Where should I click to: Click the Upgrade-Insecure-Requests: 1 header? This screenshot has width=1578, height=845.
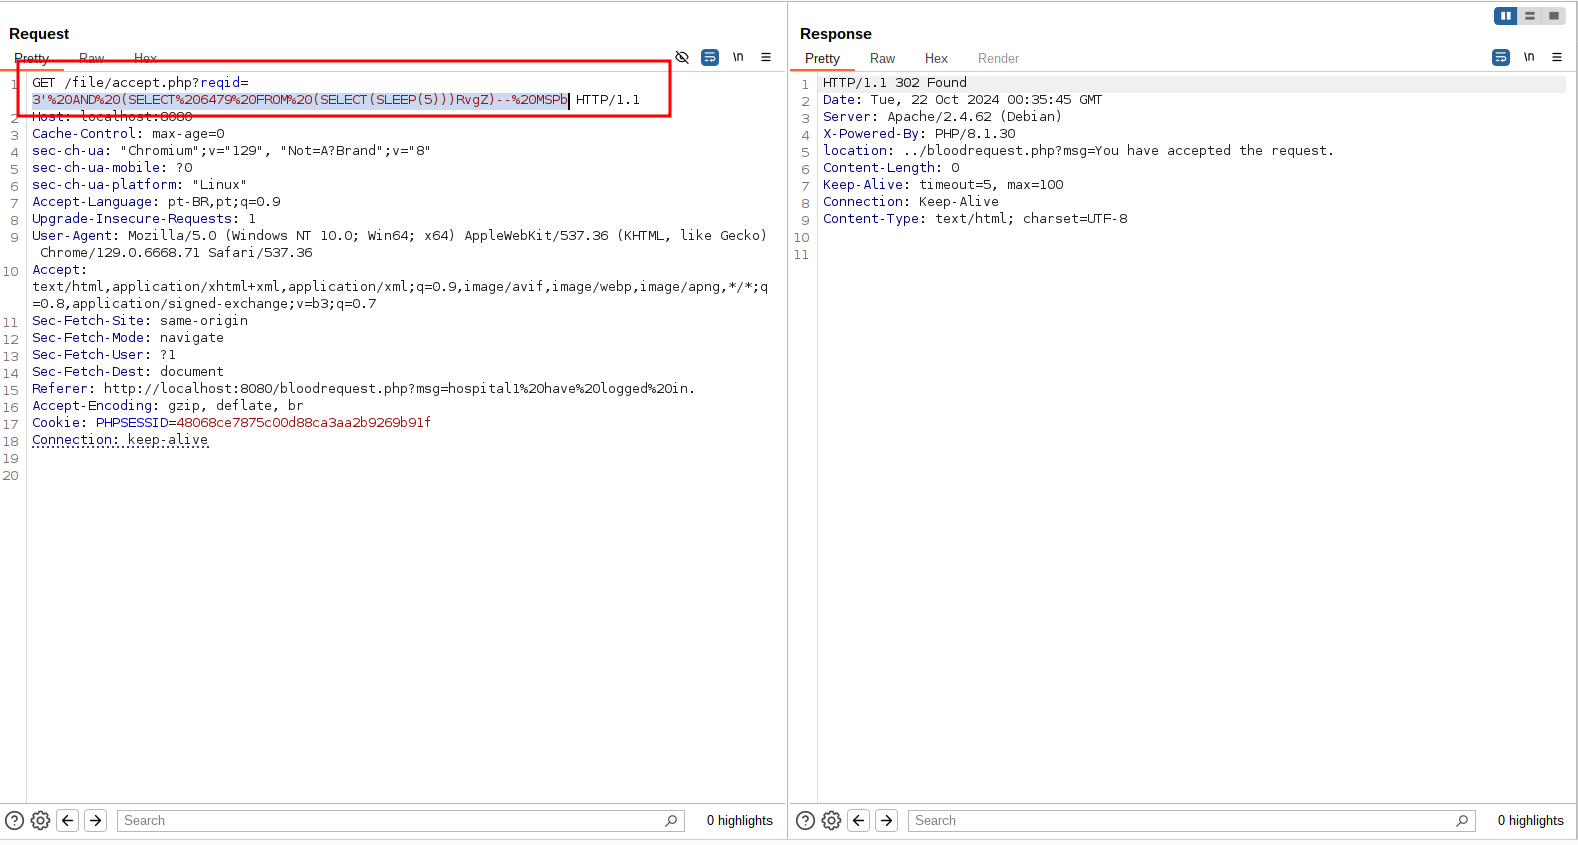pos(144,219)
